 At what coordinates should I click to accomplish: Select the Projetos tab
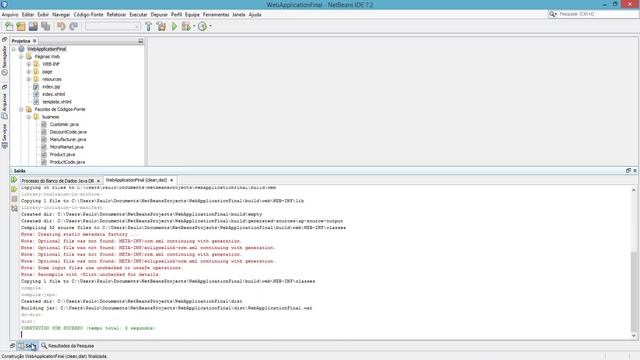pyautogui.click(x=21, y=41)
